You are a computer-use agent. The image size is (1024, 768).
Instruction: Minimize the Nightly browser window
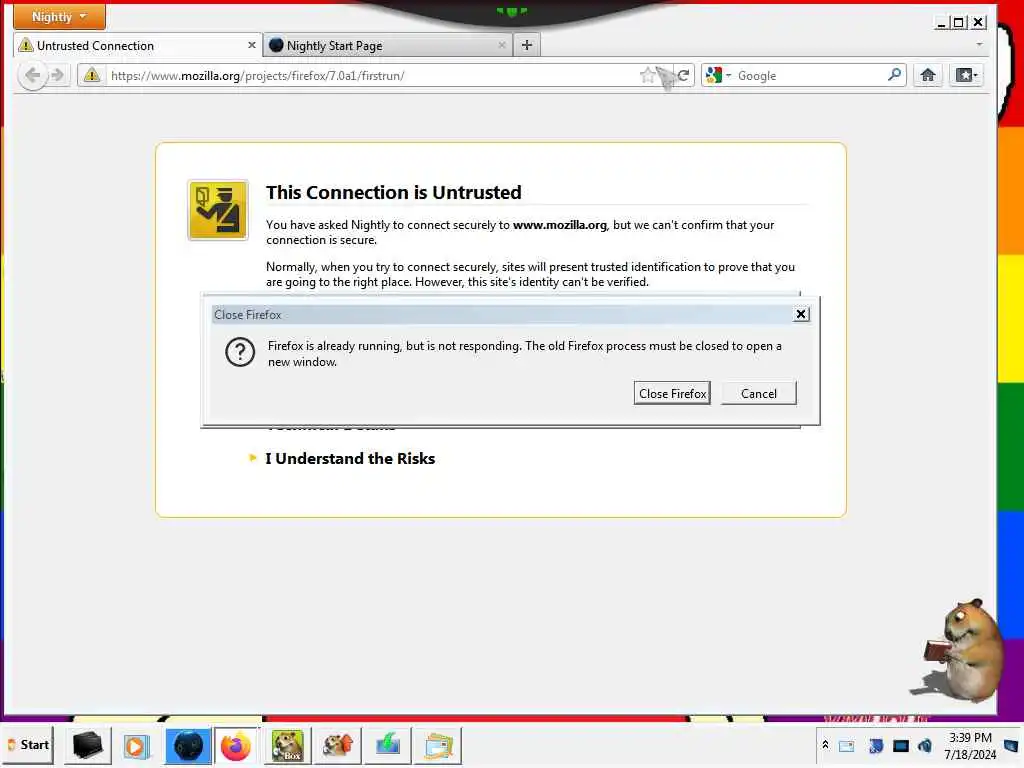tap(942, 23)
